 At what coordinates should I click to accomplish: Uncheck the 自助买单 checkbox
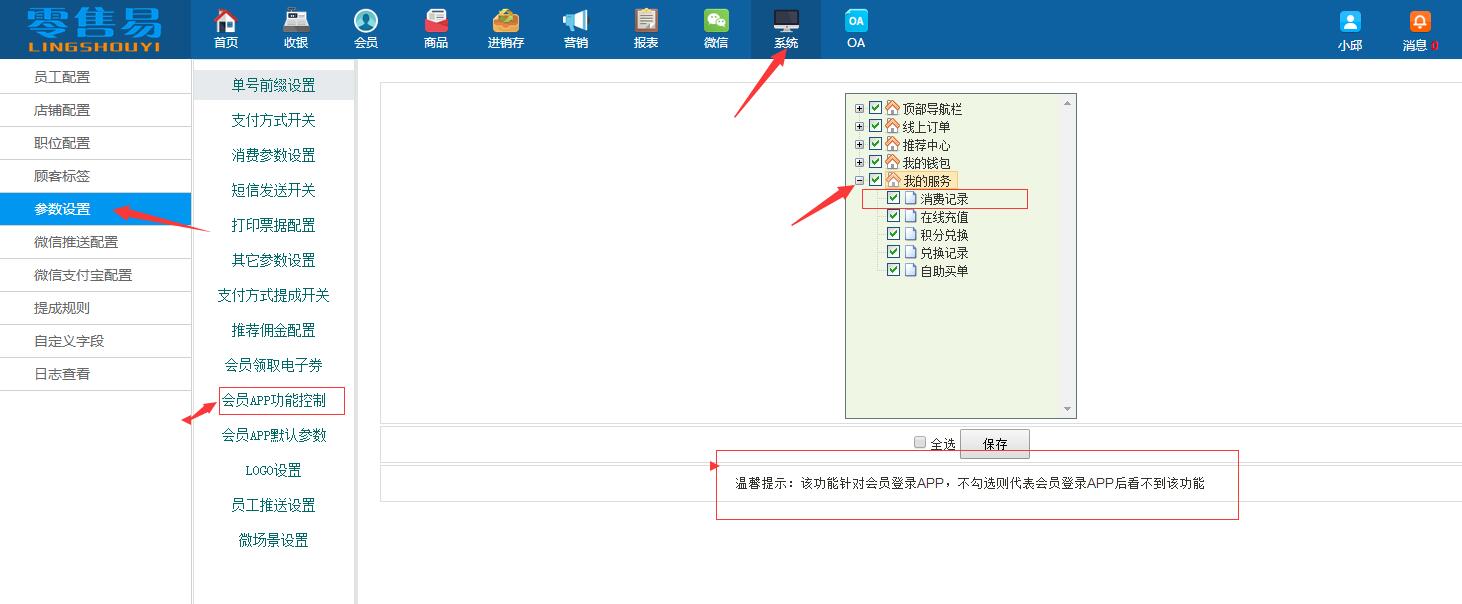click(x=893, y=270)
